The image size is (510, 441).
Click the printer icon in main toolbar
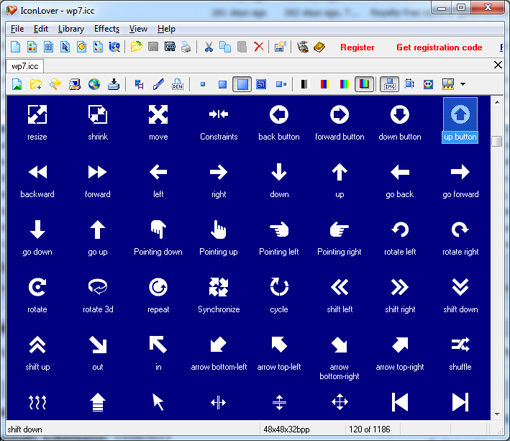pyautogui.click(x=186, y=47)
